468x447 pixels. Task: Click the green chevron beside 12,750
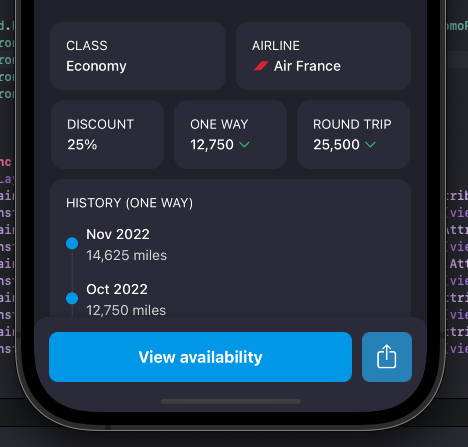tap(244, 145)
